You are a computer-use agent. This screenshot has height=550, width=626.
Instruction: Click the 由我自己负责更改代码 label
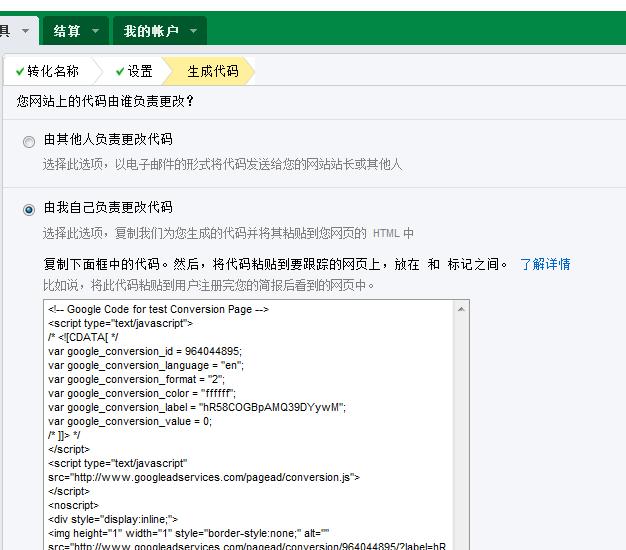point(108,207)
